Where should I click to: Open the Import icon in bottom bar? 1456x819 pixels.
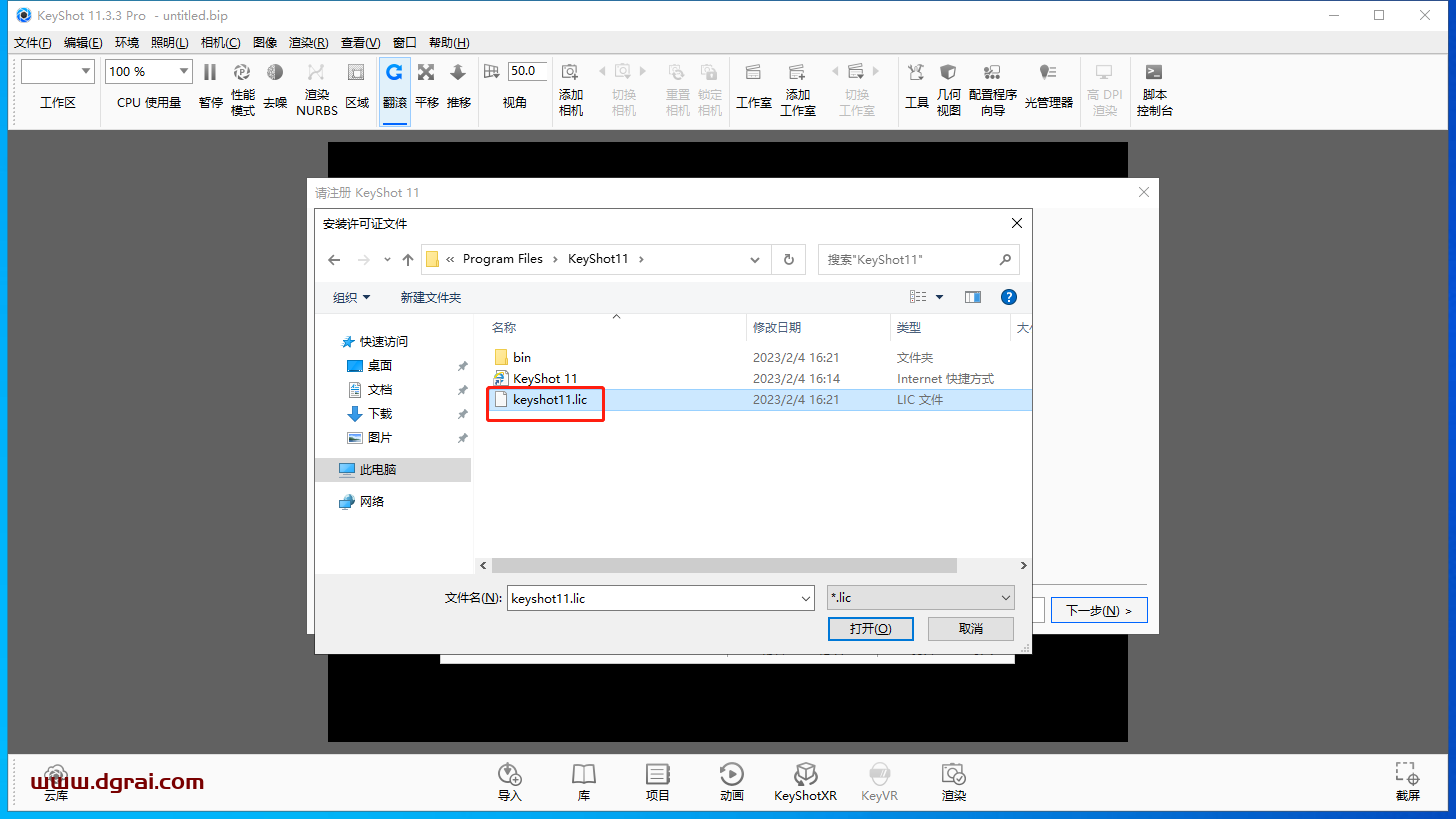tap(510, 775)
